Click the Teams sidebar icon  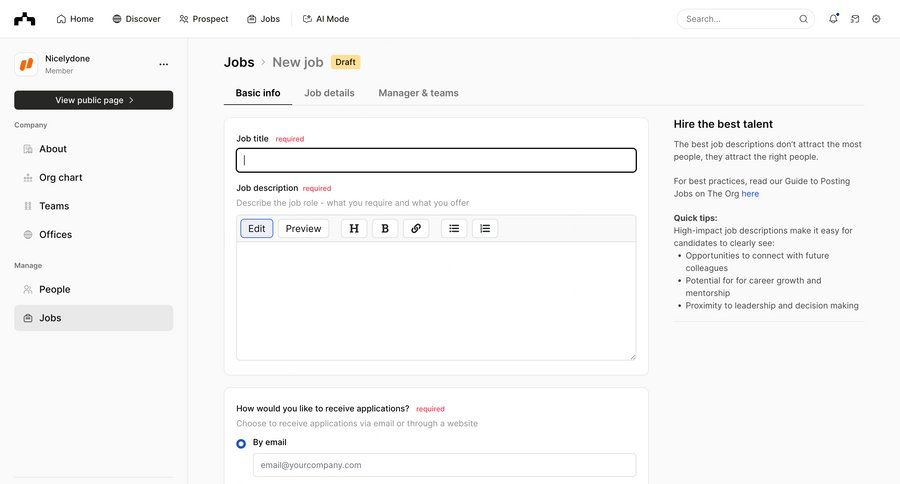(x=28, y=206)
